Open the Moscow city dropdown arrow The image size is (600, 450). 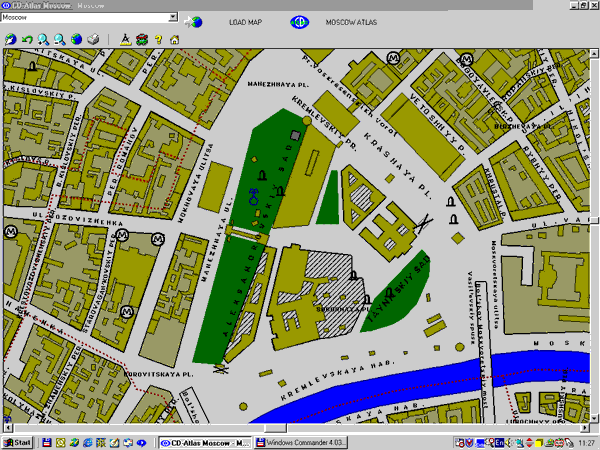tap(173, 17)
